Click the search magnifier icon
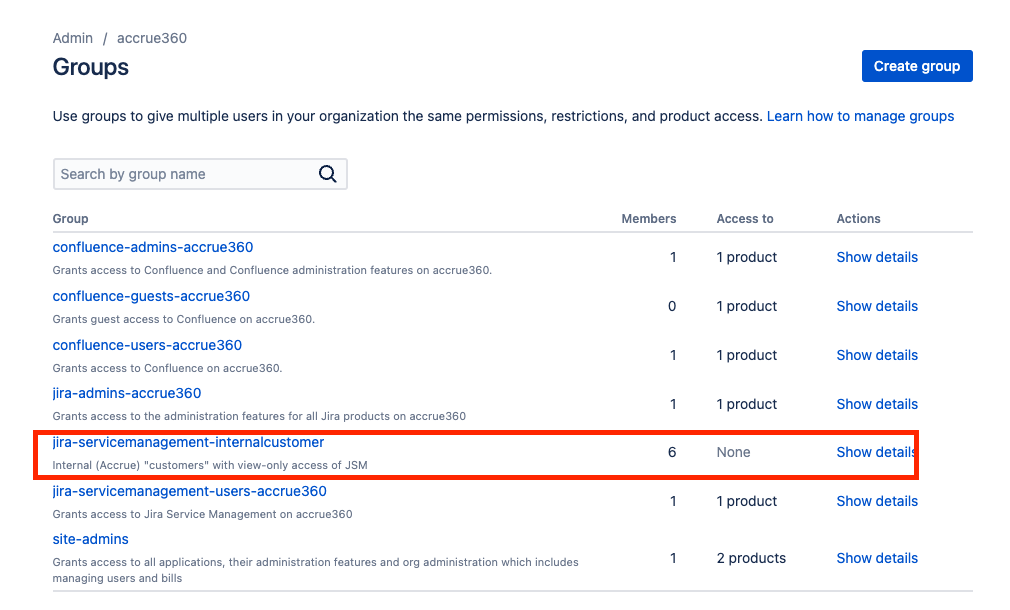This screenshot has height=610, width=1010. (327, 174)
